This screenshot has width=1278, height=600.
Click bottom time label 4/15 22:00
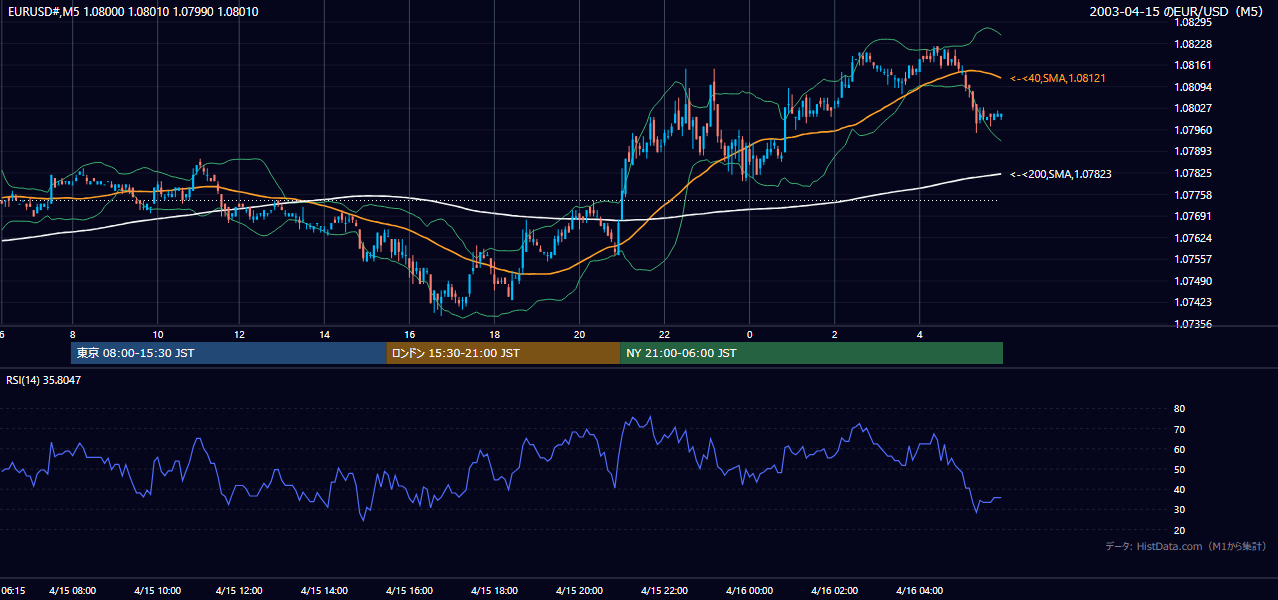(664, 591)
